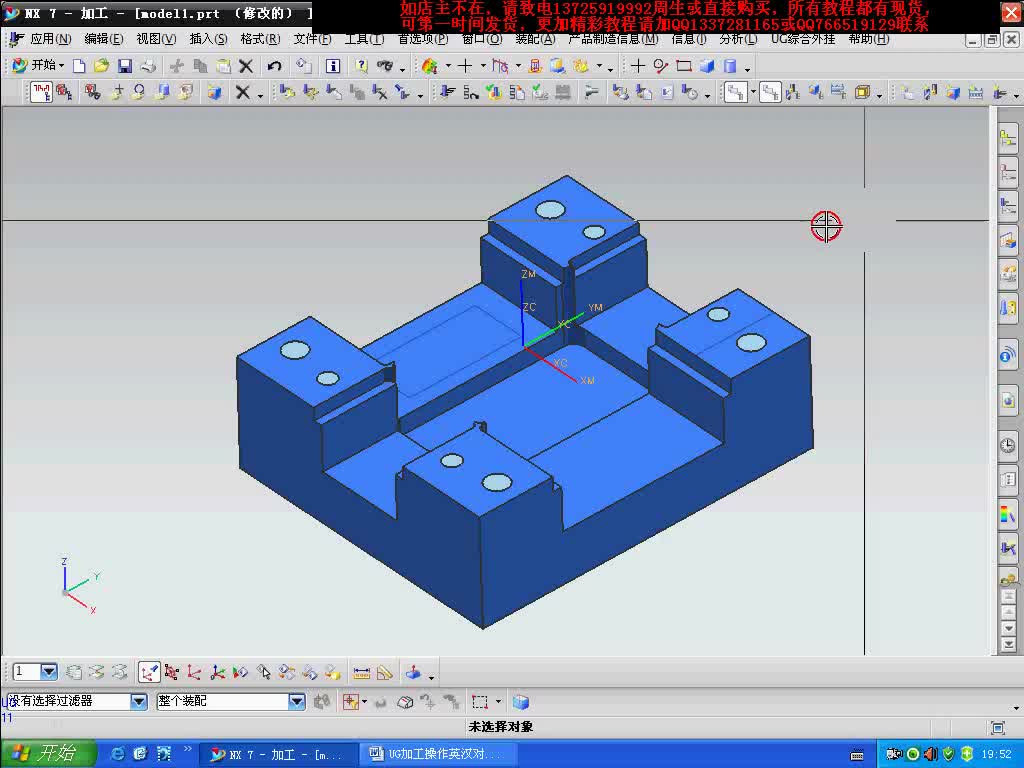1024x768 pixels.
Task: Click the measure angle icon
Action: click(x=385, y=672)
